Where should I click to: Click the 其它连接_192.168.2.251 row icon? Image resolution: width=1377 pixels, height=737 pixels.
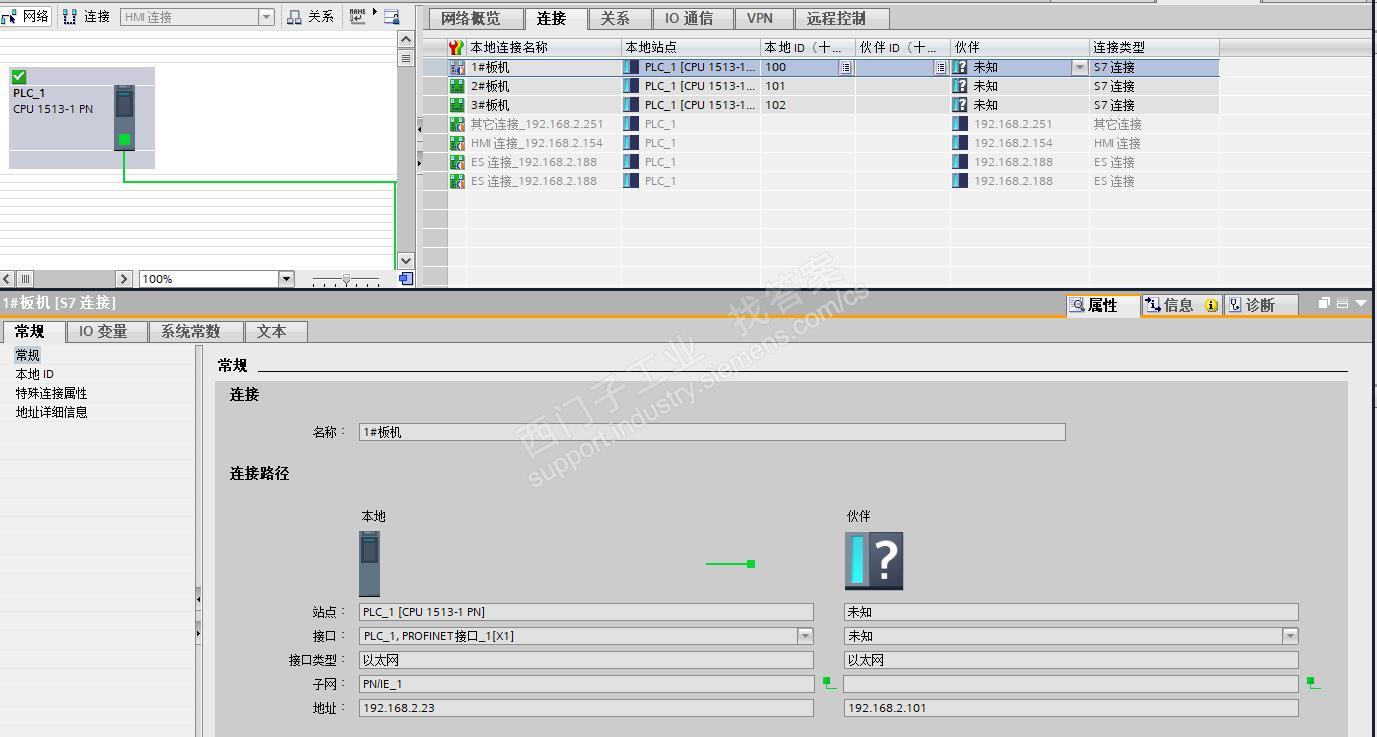(457, 124)
